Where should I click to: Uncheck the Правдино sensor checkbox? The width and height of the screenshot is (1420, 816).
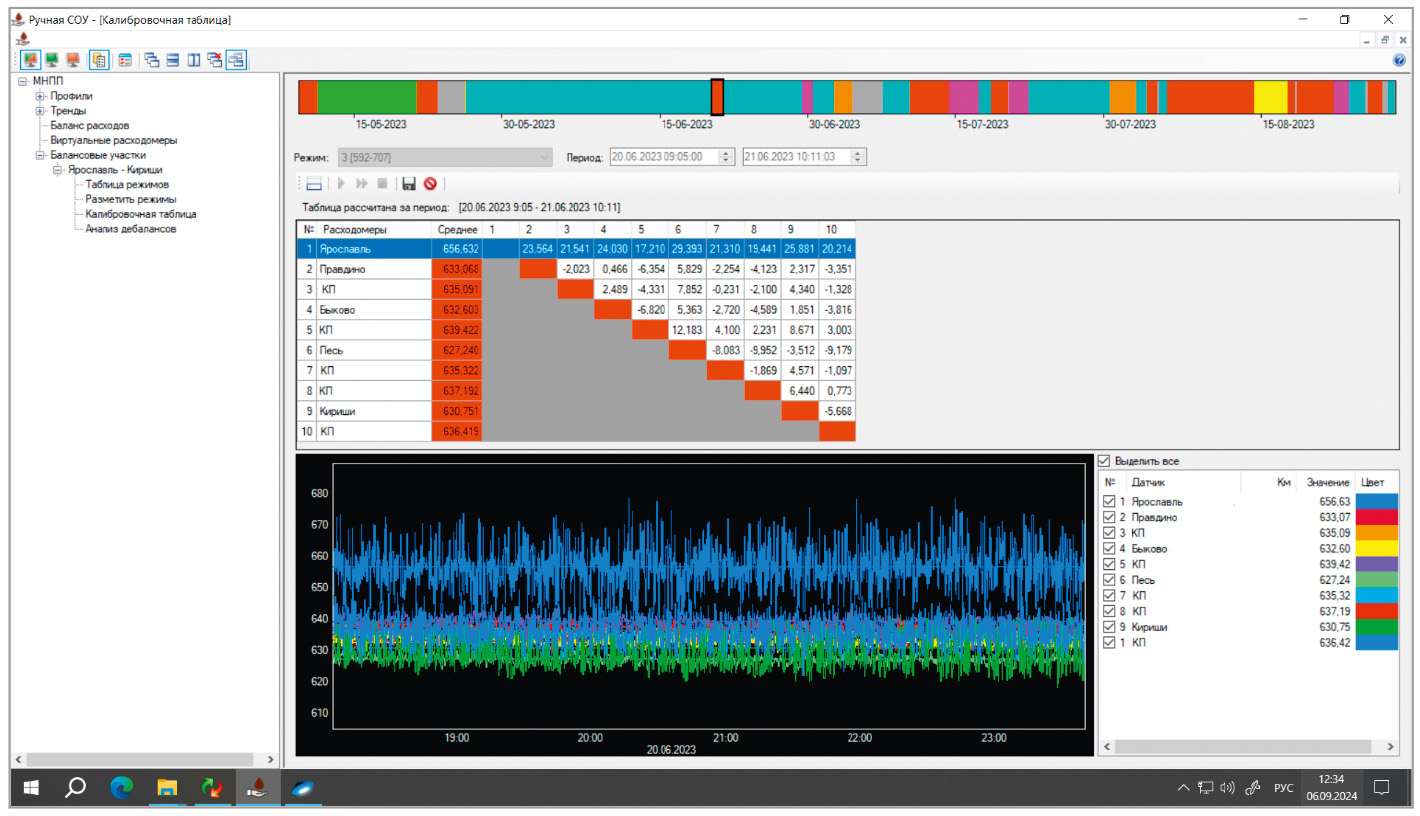click(1107, 518)
